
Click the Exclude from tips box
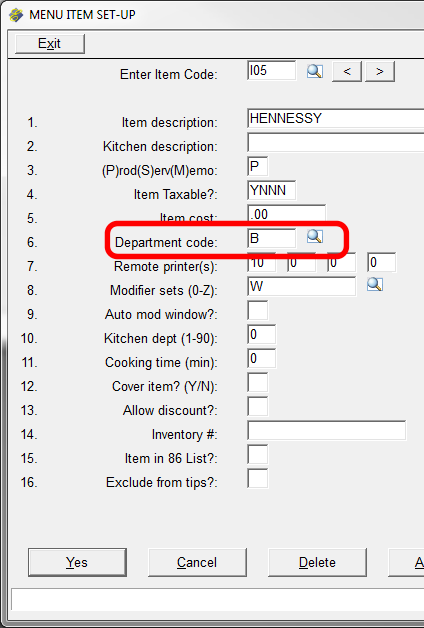[x=257, y=479]
